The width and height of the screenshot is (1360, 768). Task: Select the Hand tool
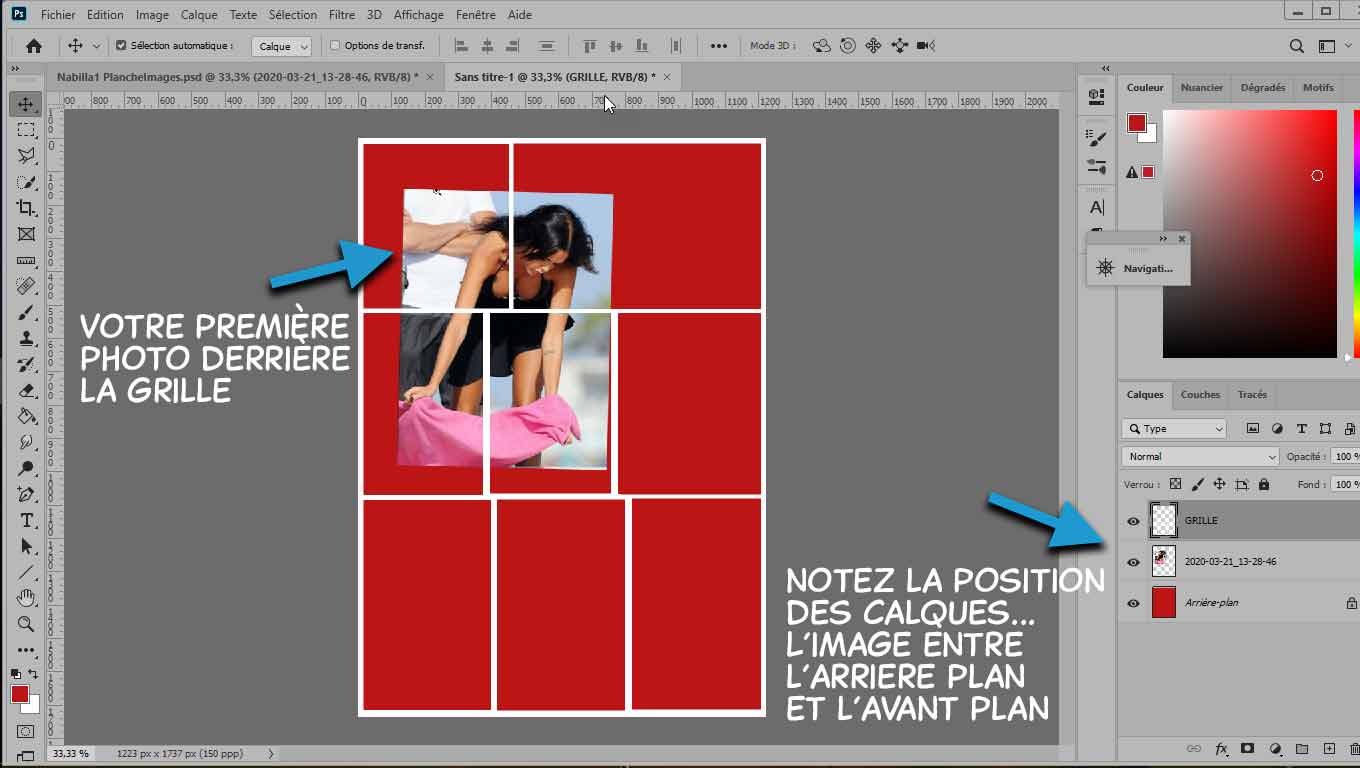(x=26, y=598)
